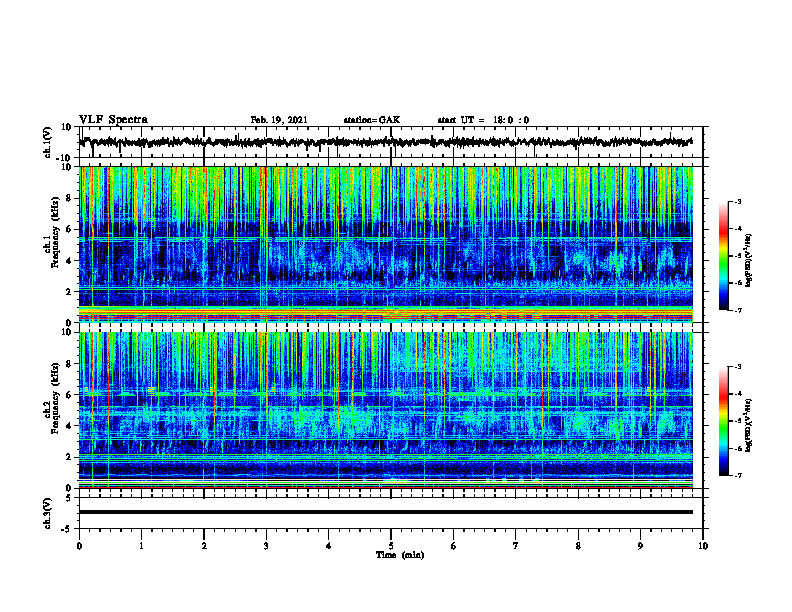Click time axis tick label '4'
The height and width of the screenshot is (612, 792).
pyautogui.click(x=329, y=546)
